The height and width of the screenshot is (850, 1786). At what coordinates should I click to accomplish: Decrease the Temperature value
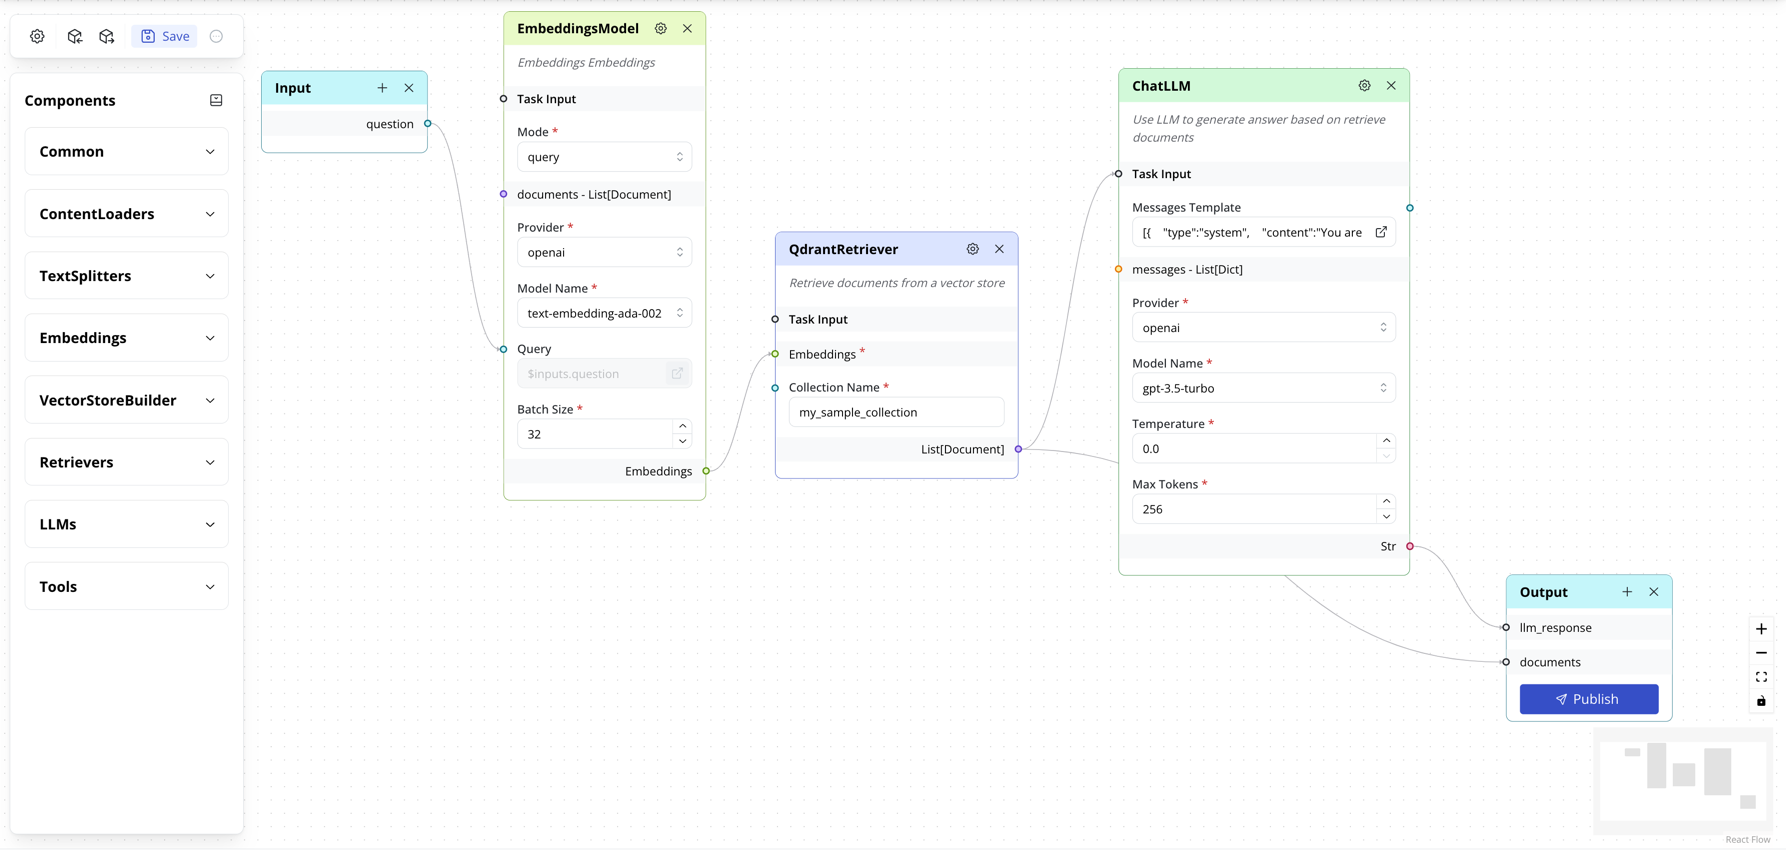(1386, 456)
